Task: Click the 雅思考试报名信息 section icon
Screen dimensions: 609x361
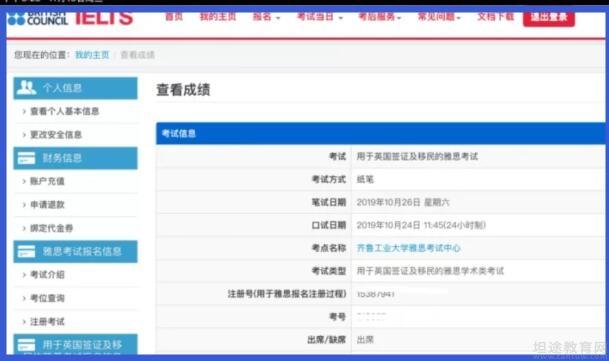Action: [26, 251]
